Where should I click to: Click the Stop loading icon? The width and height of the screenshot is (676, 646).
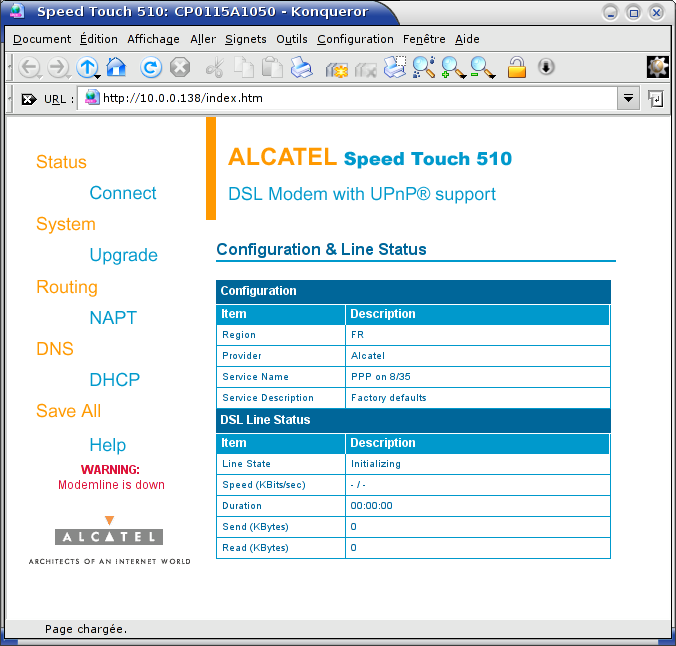coord(180,68)
